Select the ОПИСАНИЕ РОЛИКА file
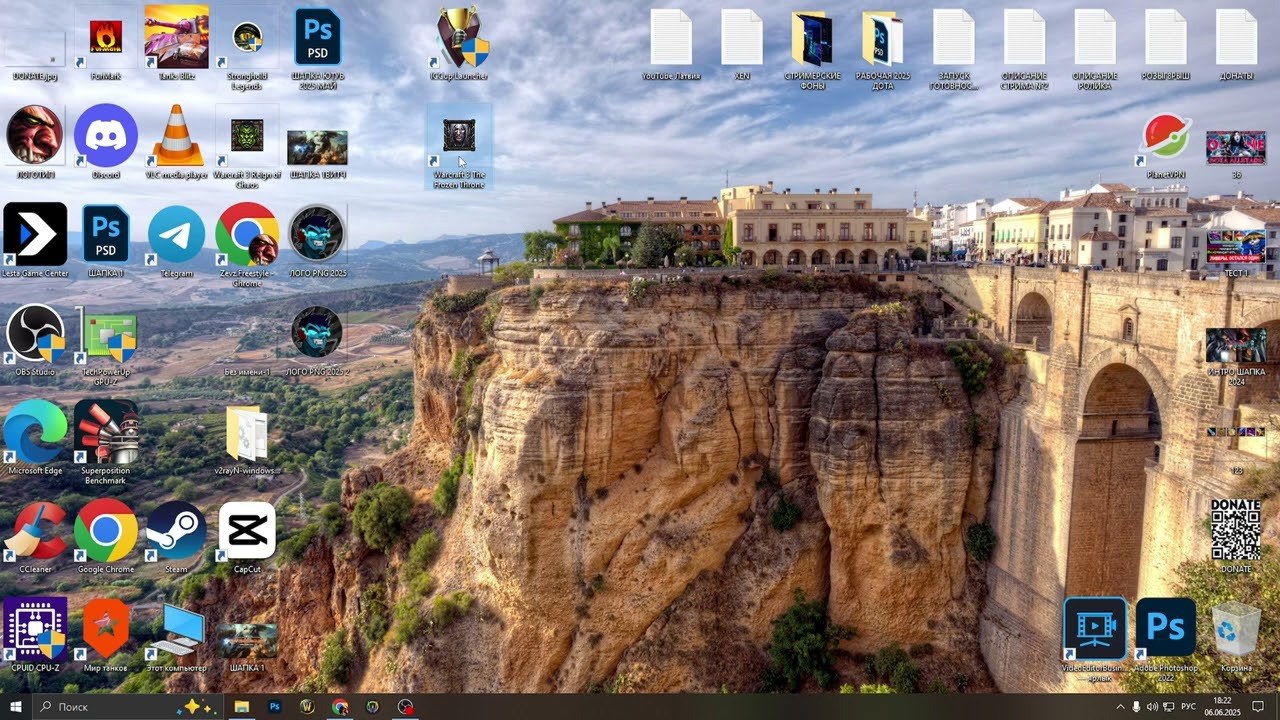This screenshot has height=720, width=1280. coord(1095,50)
